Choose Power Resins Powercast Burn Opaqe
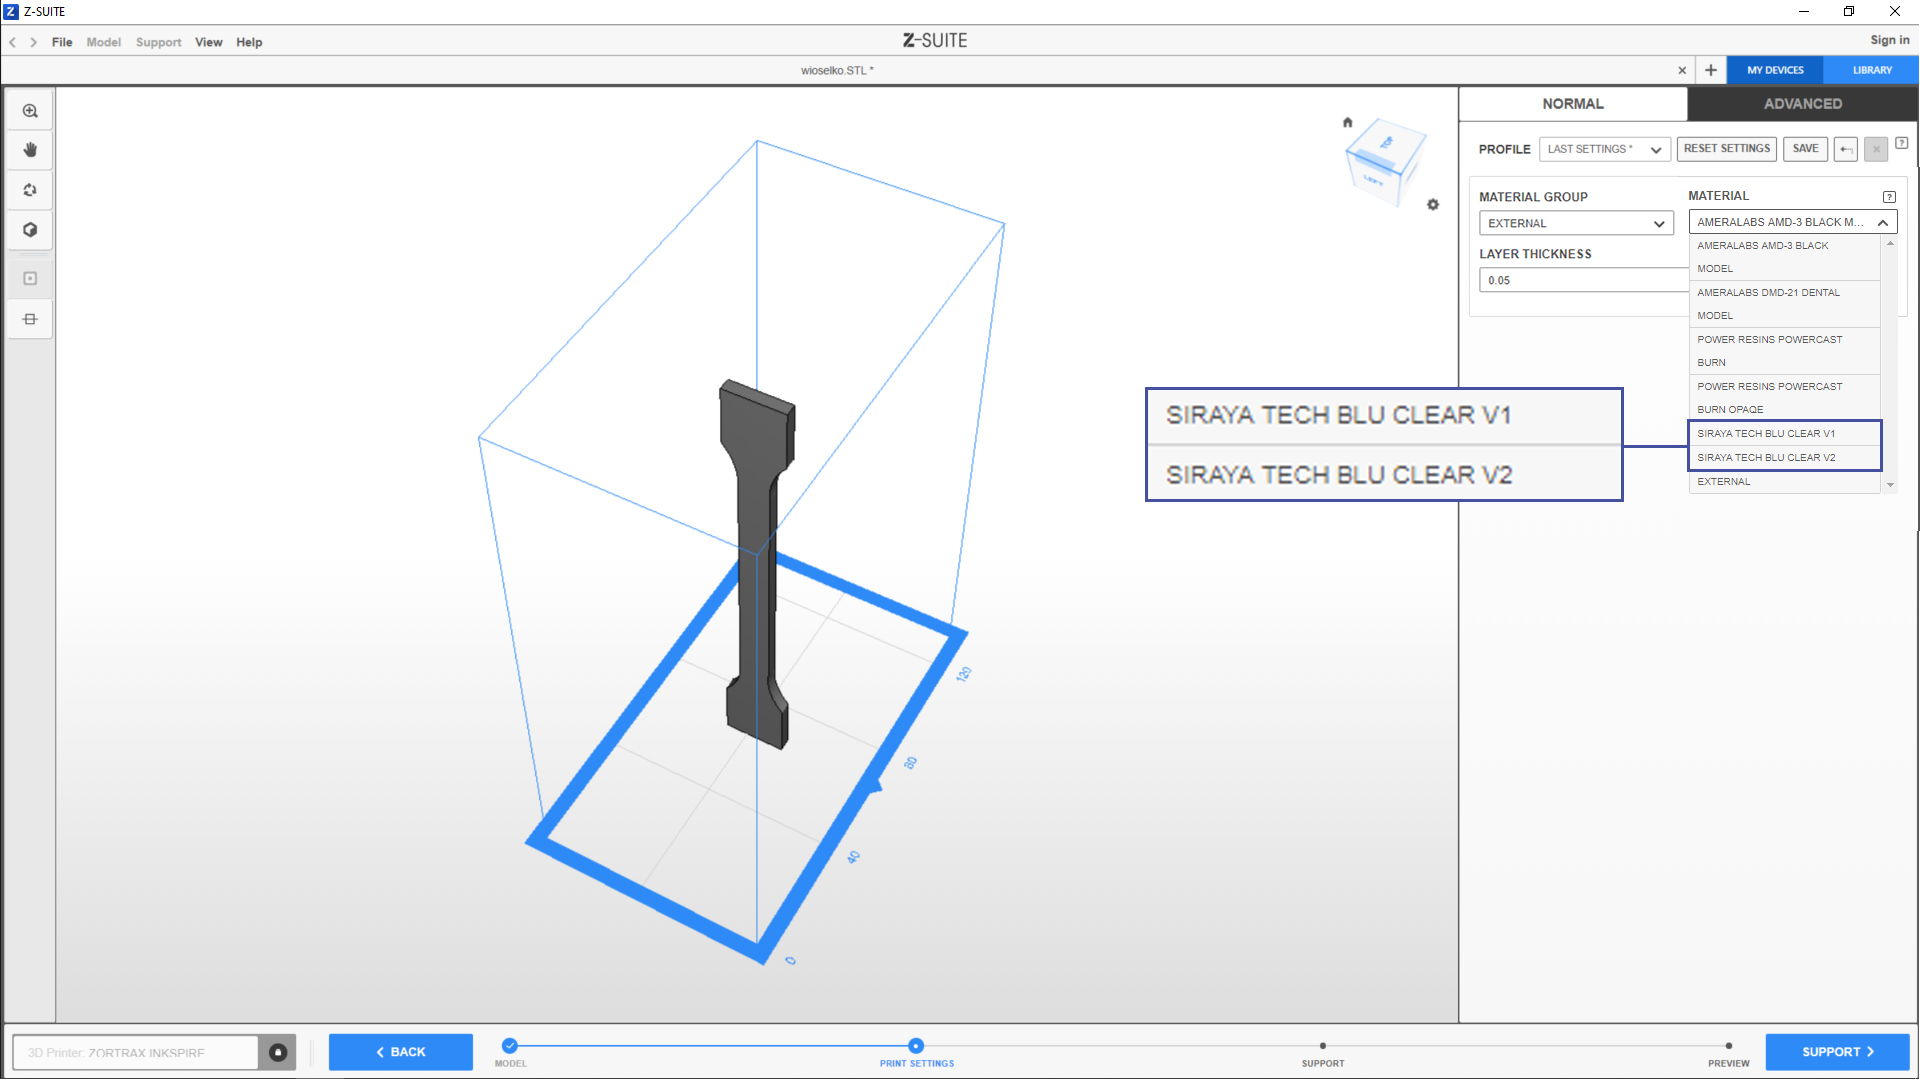This screenshot has width=1920, height=1080. 1785,398
